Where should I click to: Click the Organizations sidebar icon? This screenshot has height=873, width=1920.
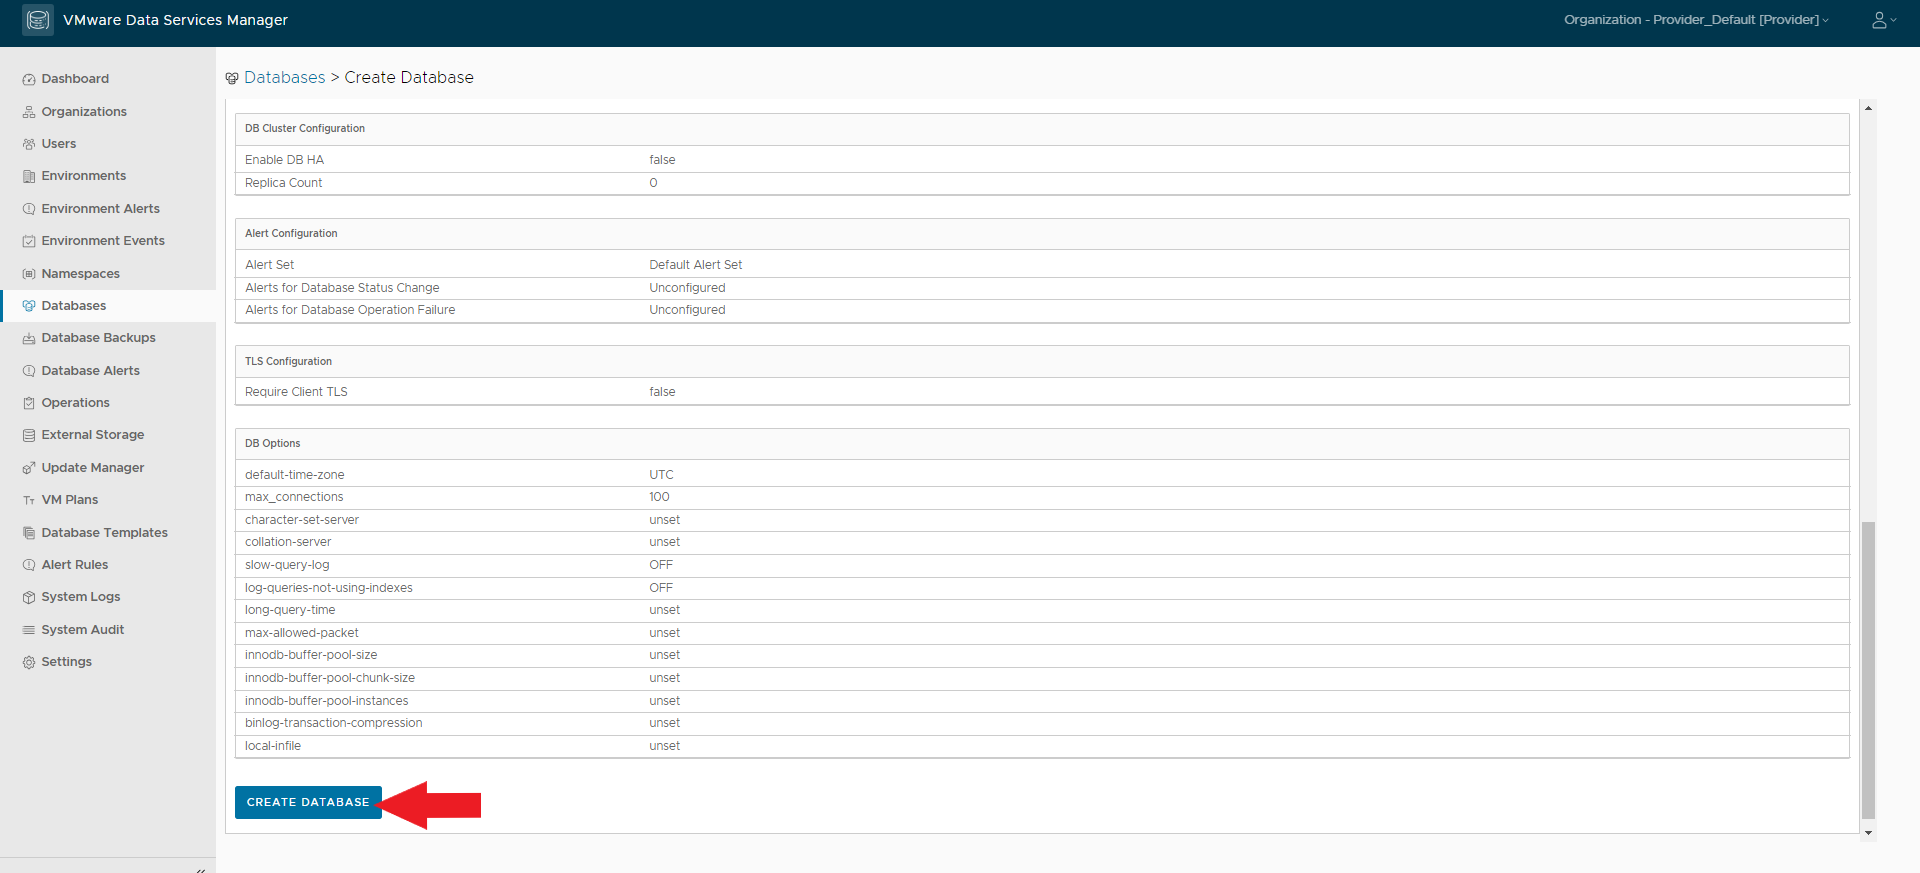pos(29,112)
